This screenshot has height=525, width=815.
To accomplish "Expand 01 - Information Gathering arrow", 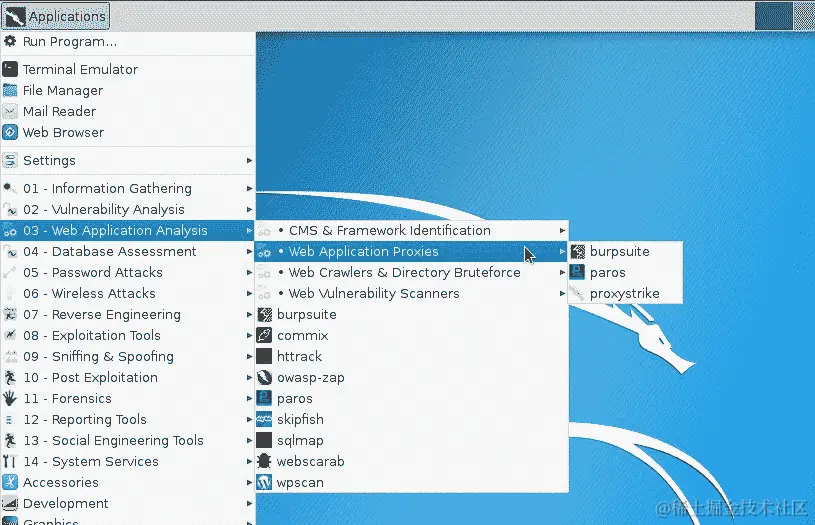I will pos(249,188).
